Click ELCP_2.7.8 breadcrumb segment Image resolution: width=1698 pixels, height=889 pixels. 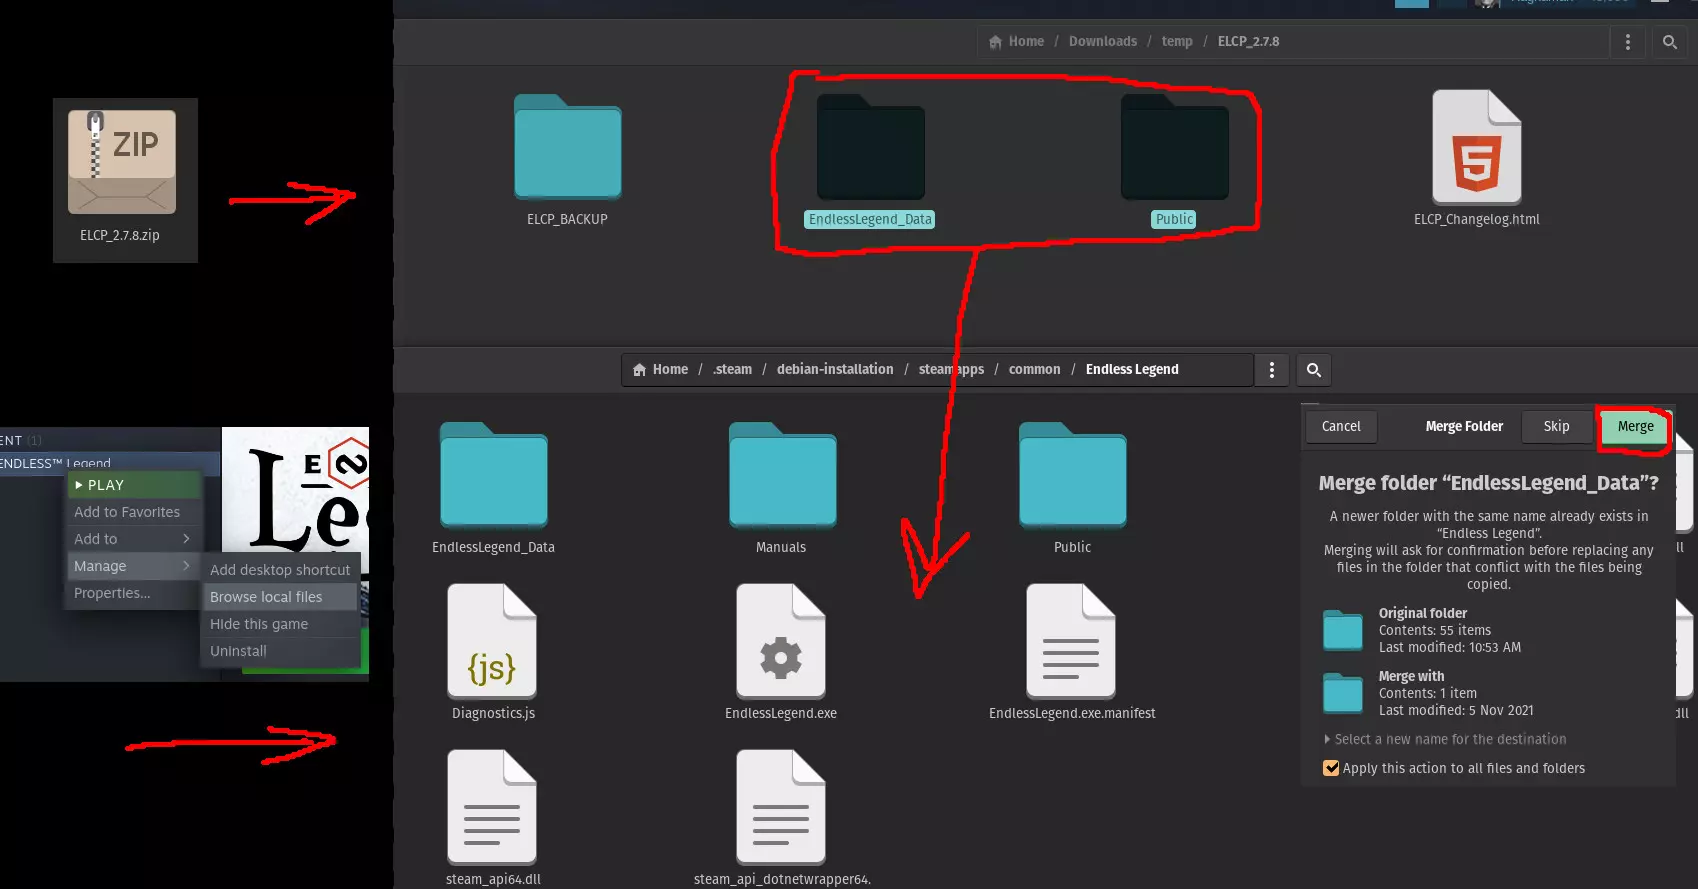pyautogui.click(x=1249, y=42)
